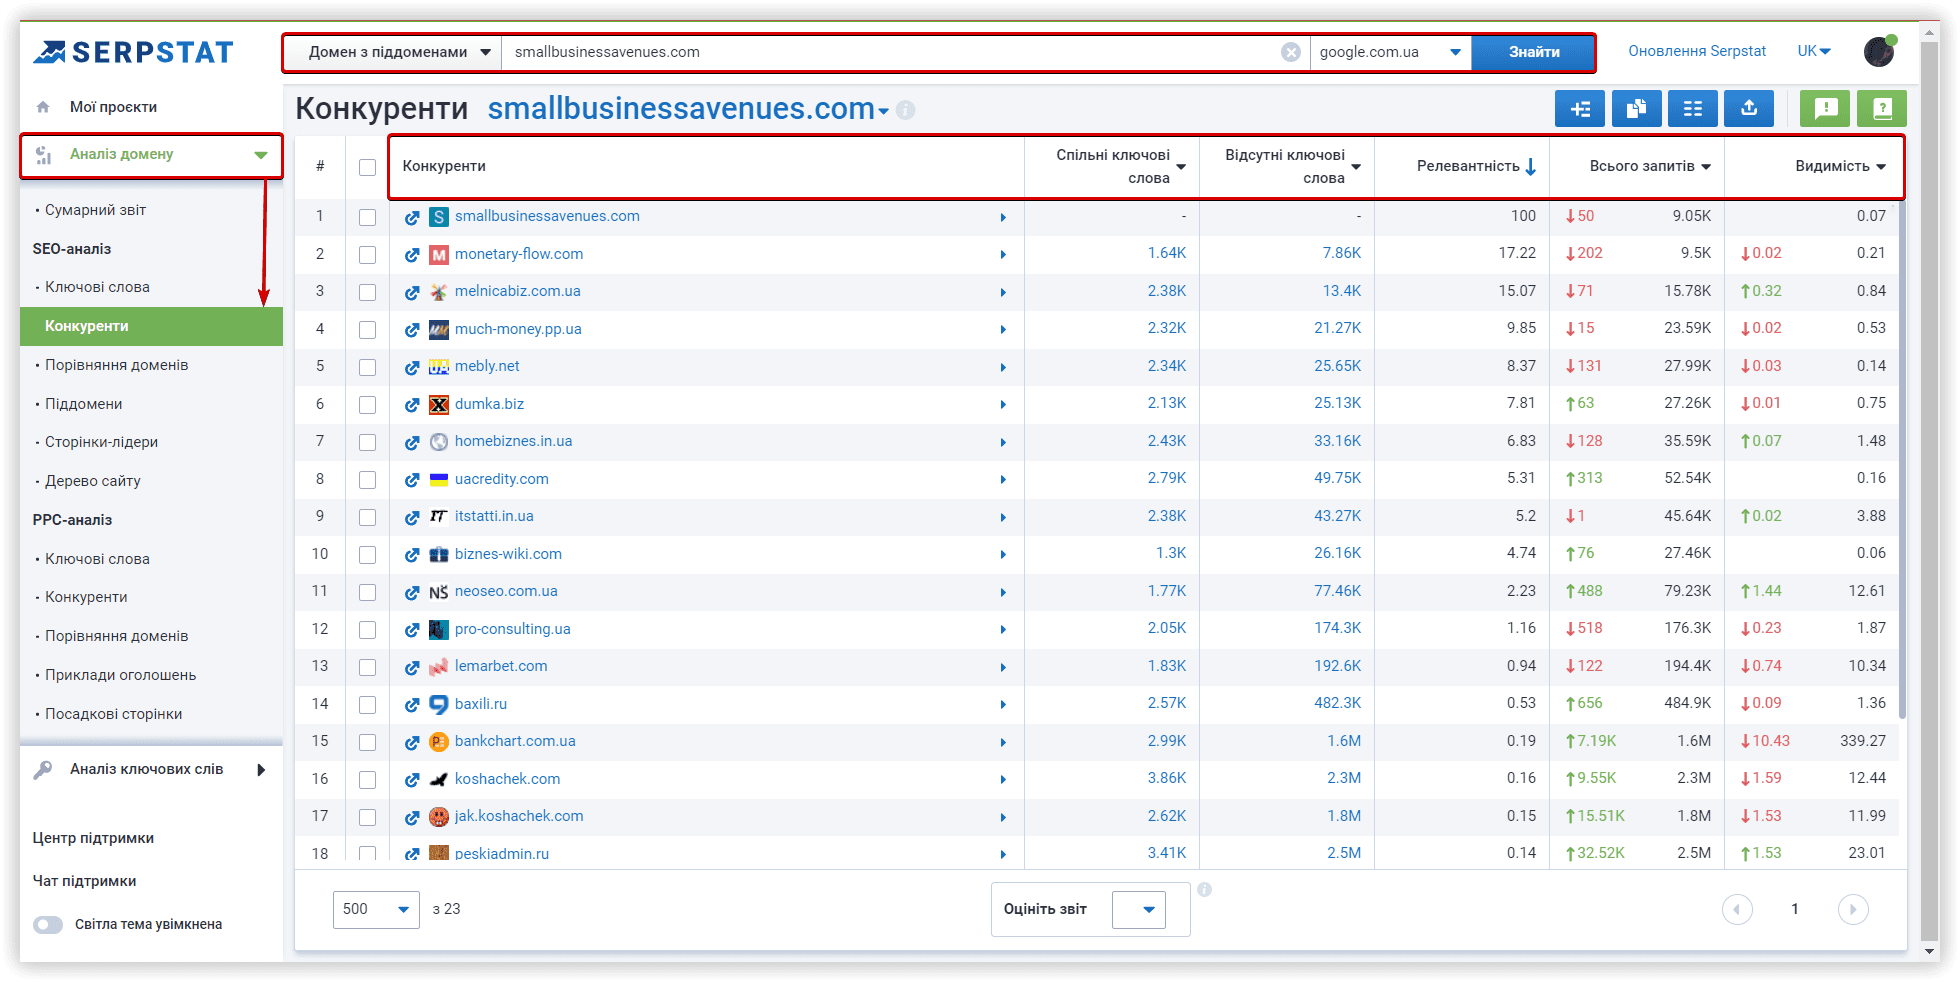Check the box for much-money.pp.ua row

click(368, 330)
